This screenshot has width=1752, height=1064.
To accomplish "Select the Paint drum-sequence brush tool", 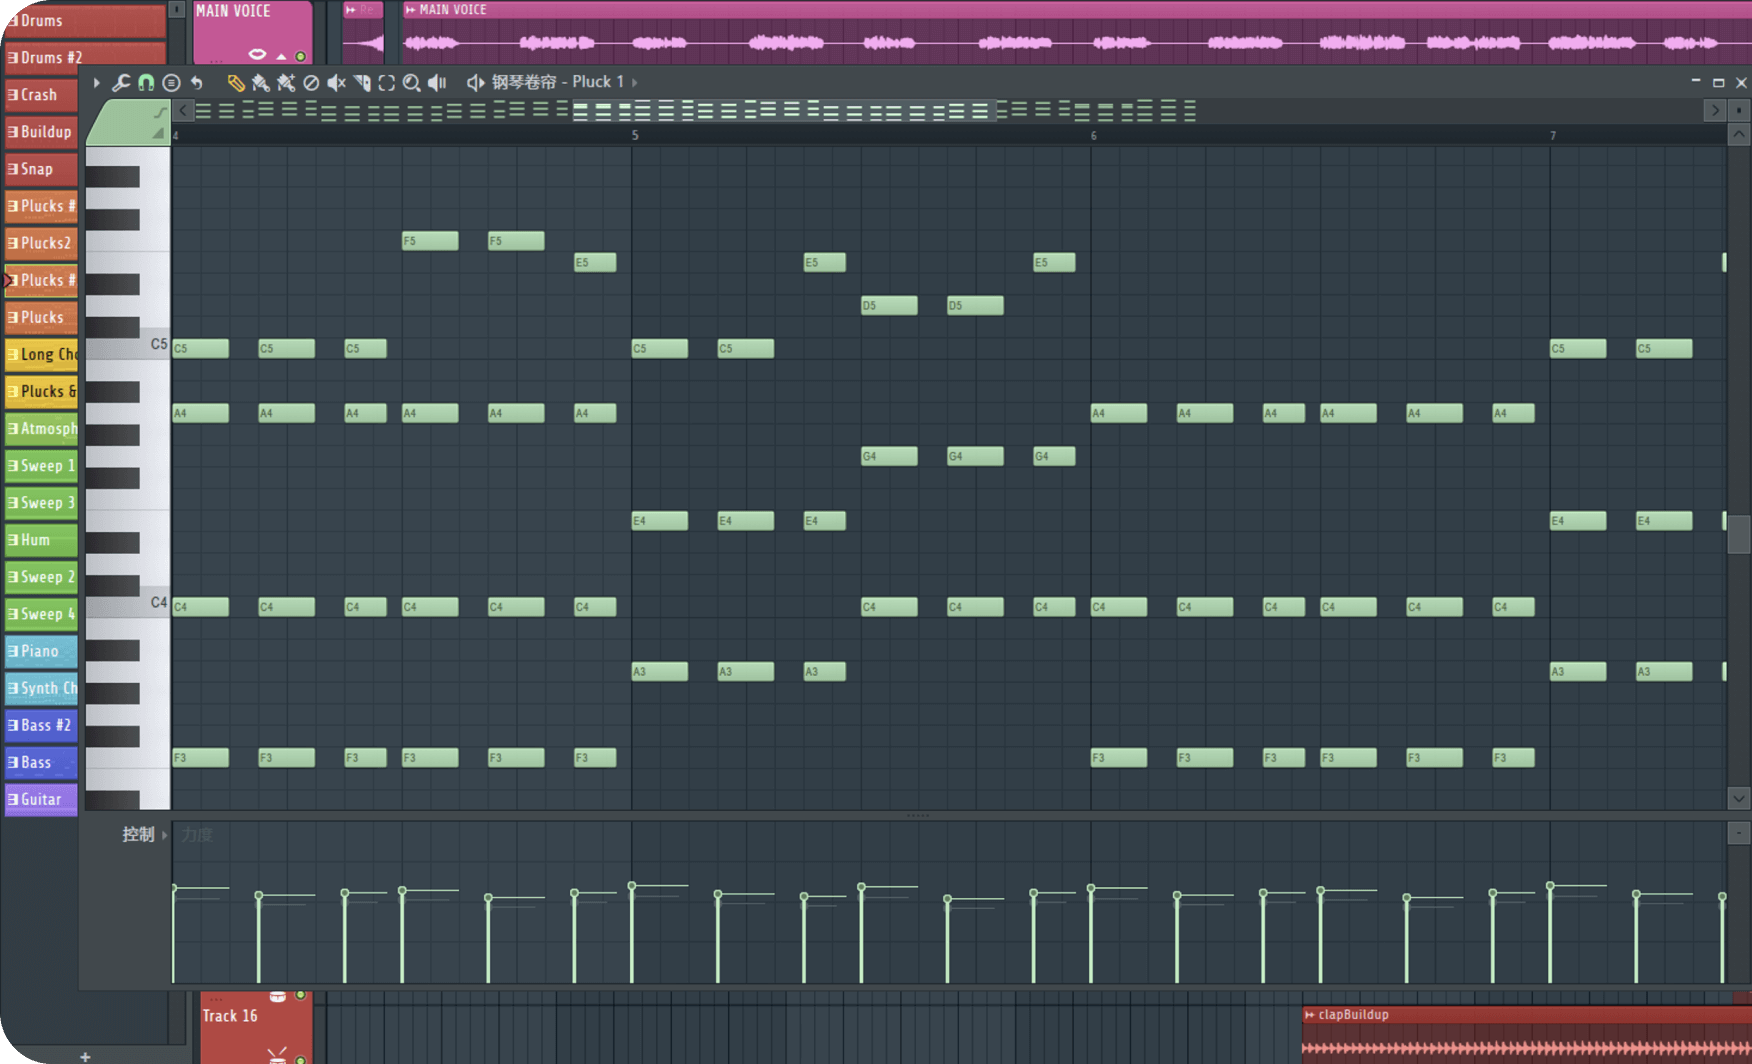I will [286, 82].
